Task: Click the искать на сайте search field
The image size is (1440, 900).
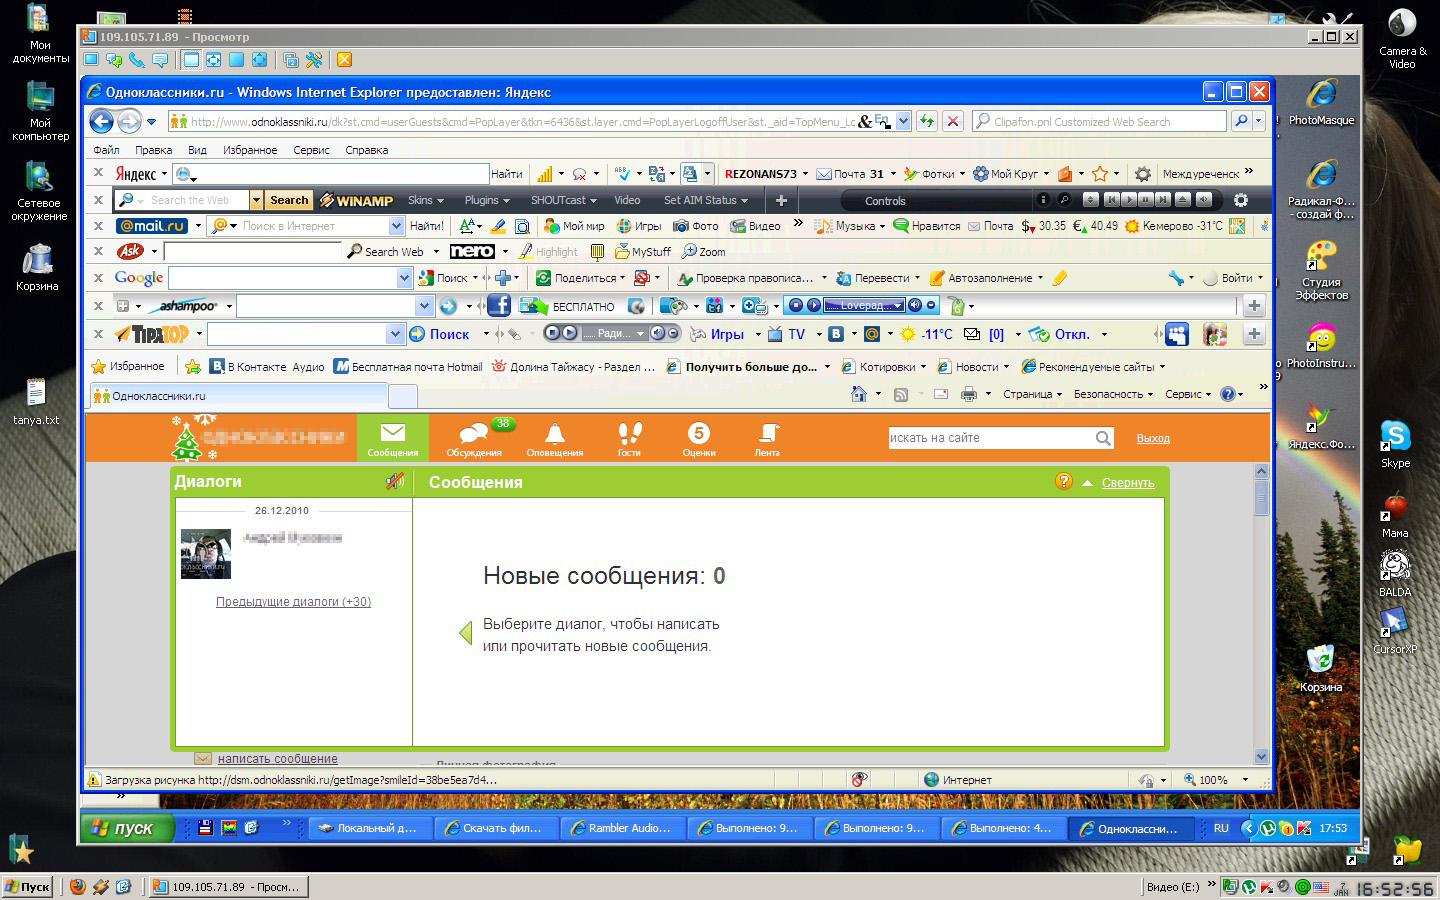Action: click(x=988, y=438)
